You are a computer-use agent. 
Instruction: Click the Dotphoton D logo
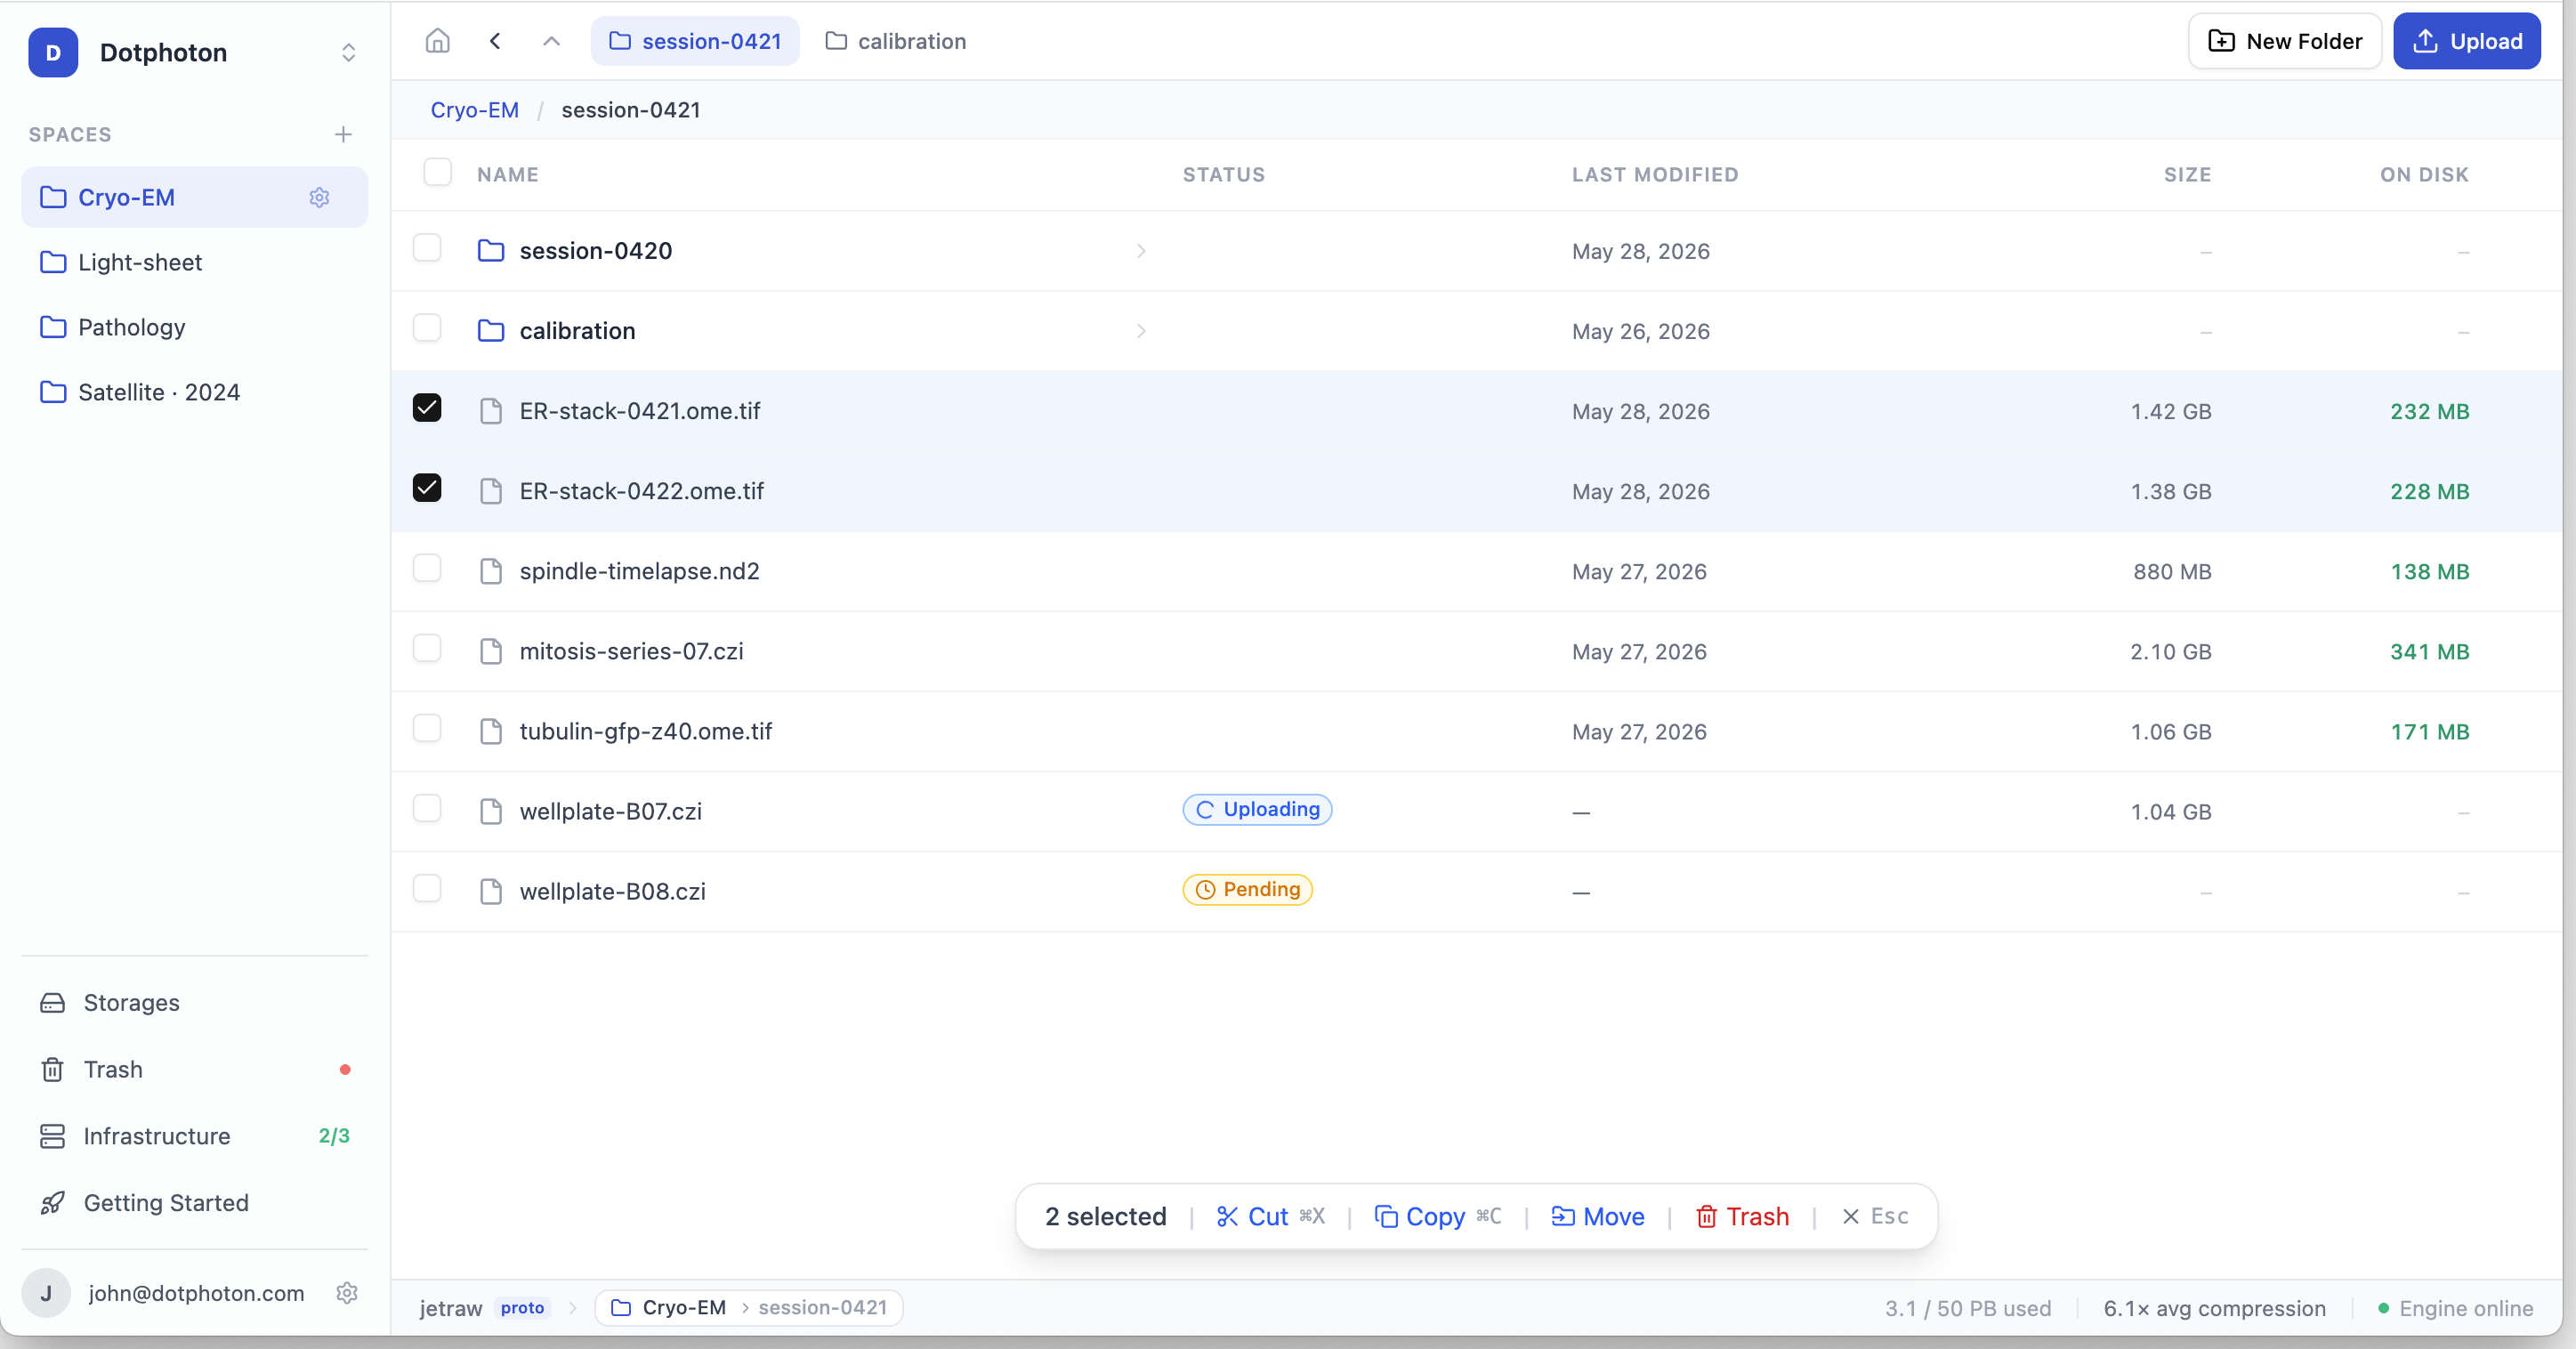pyautogui.click(x=53, y=53)
